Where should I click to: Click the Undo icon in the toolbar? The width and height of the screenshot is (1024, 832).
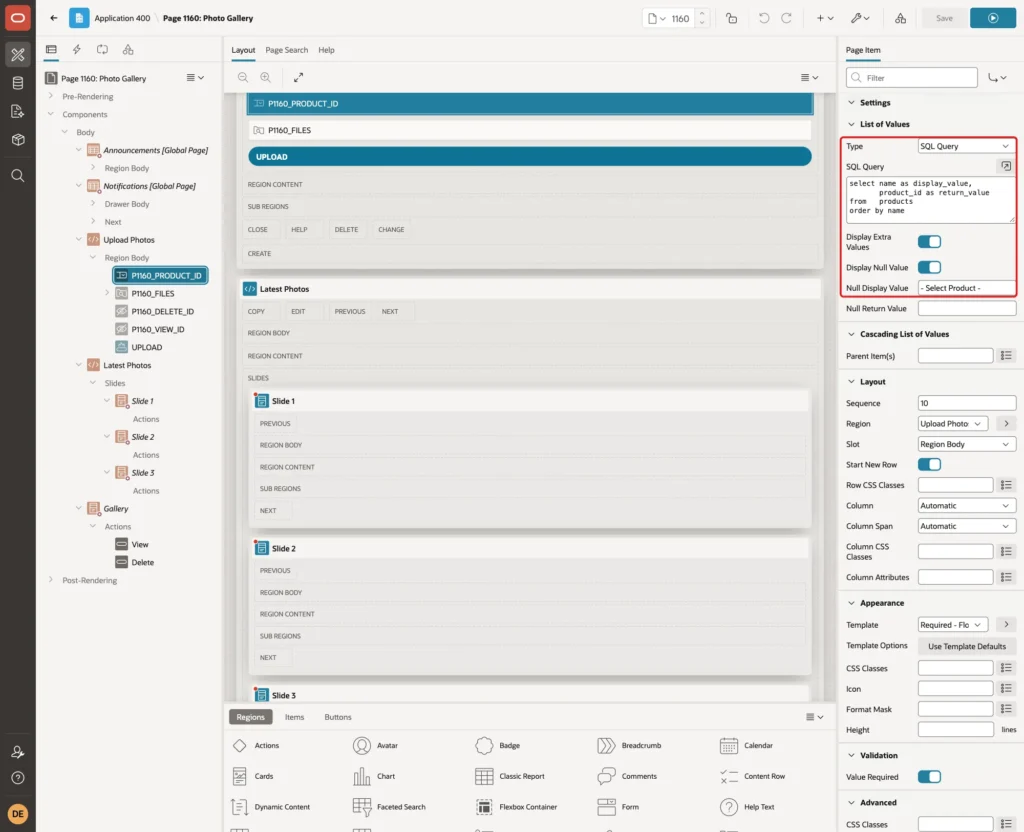point(763,18)
